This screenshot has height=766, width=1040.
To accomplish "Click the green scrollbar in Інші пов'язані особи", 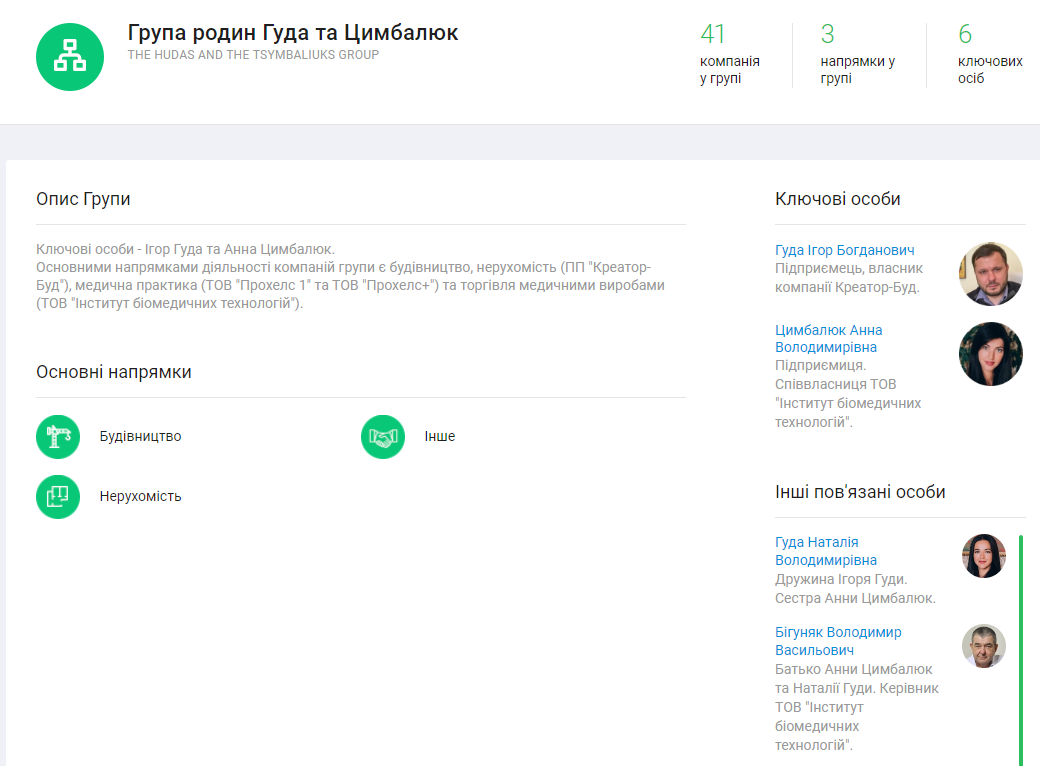I will pyautogui.click(x=1020, y=650).
